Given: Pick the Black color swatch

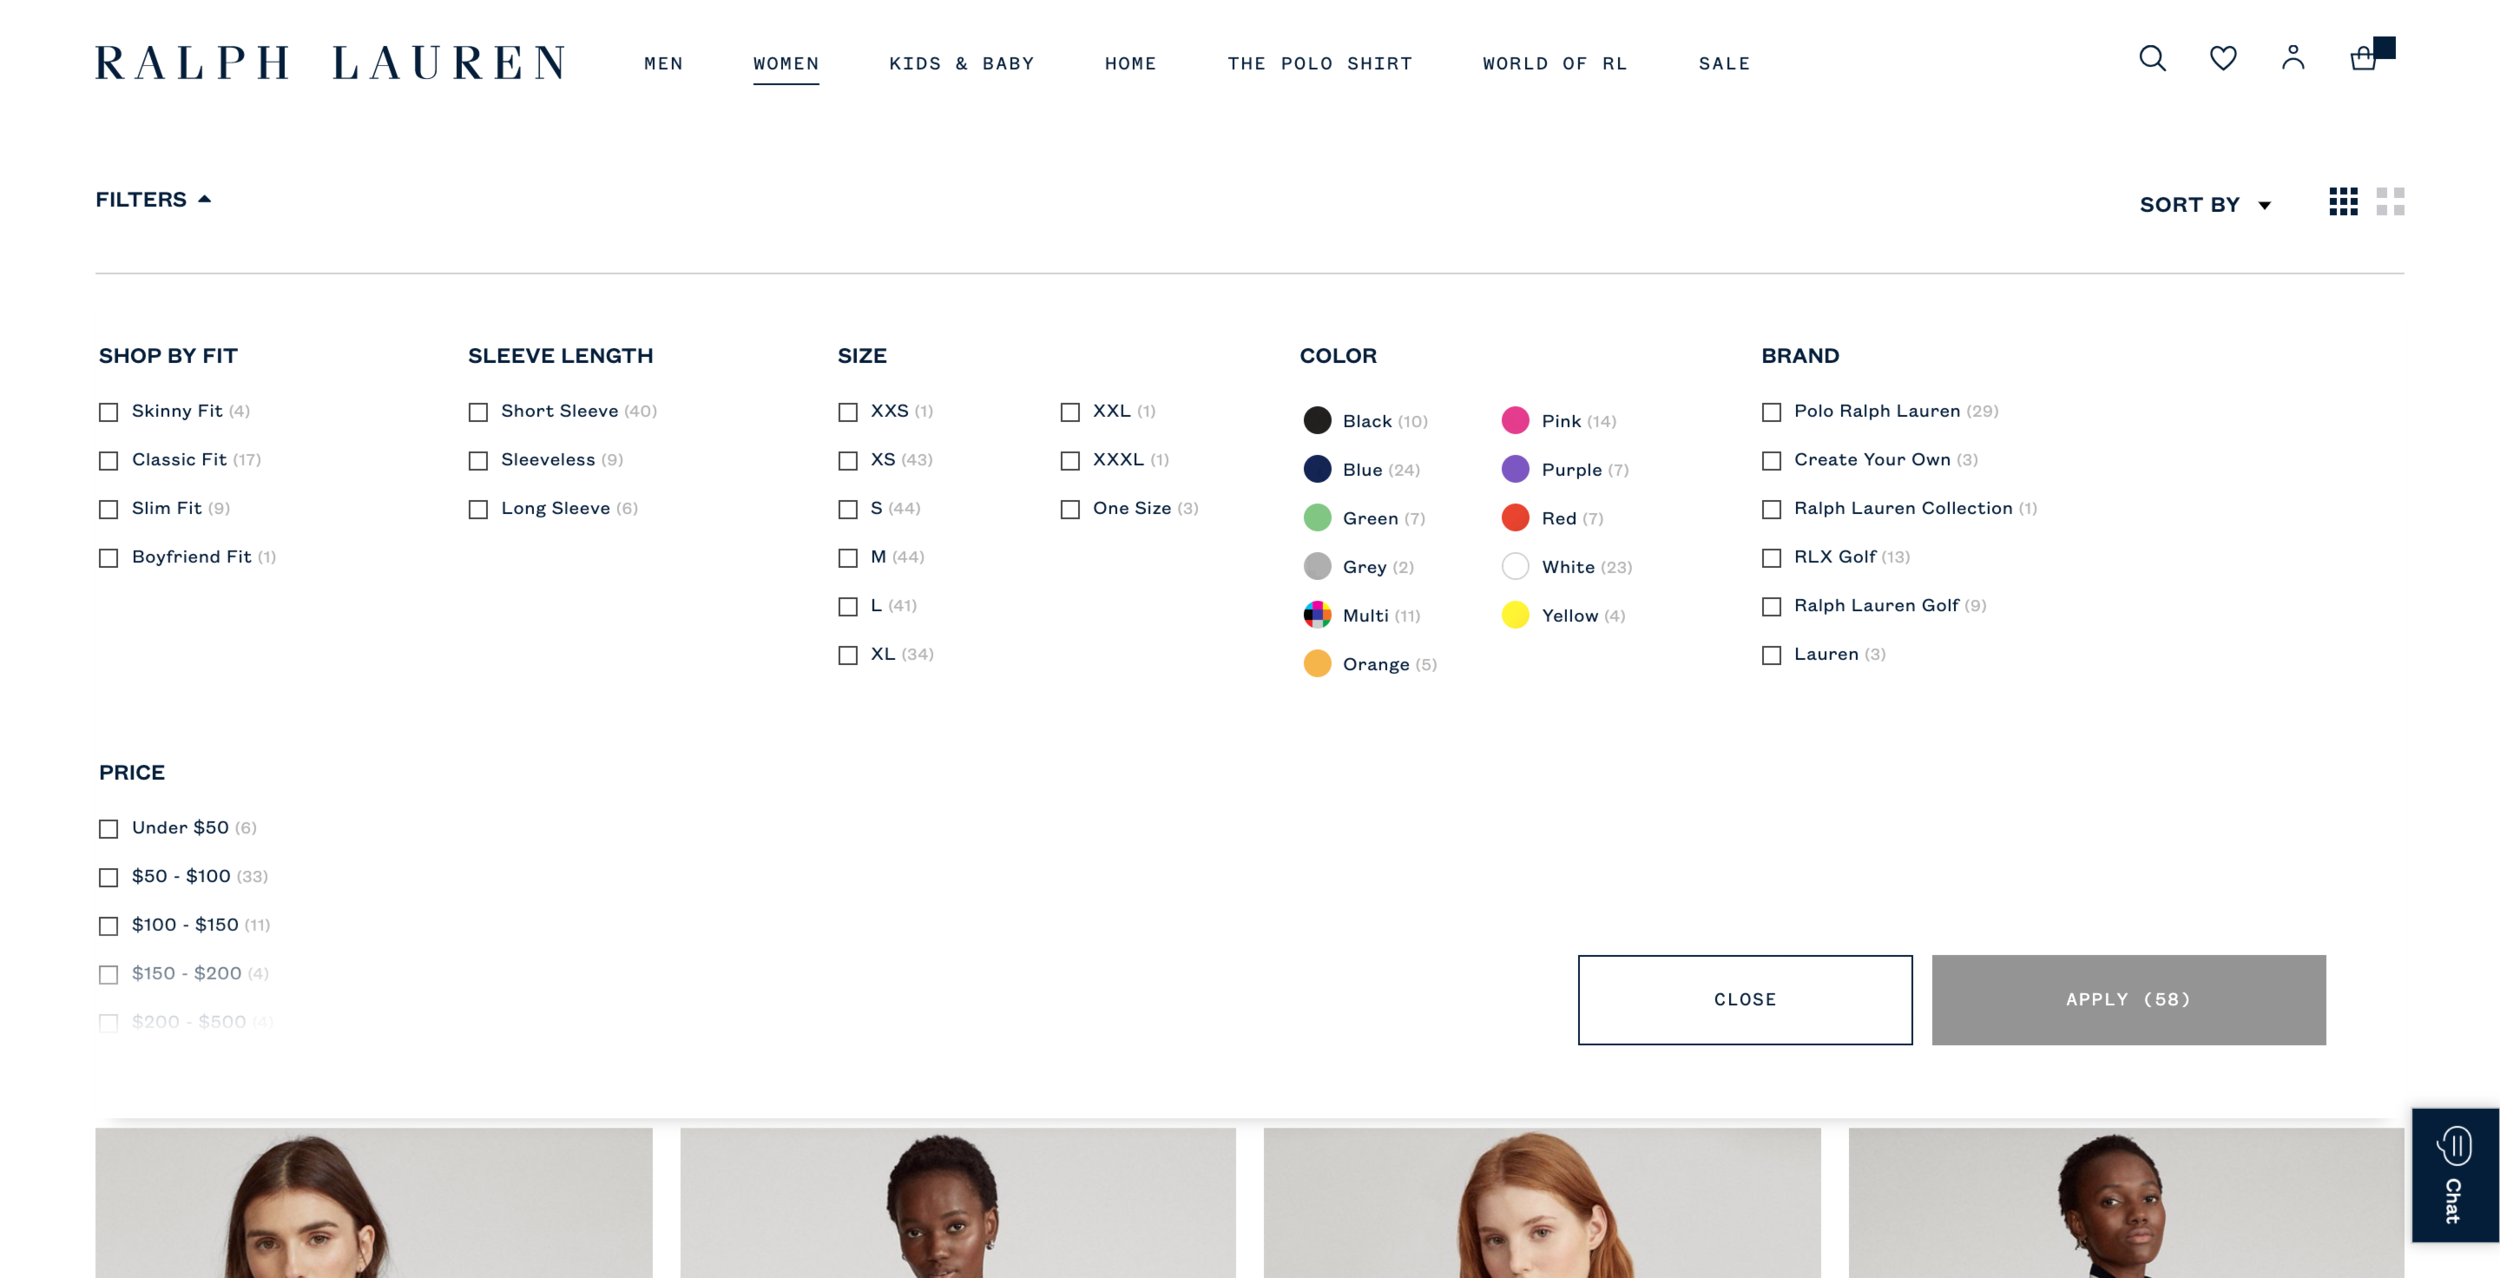Looking at the screenshot, I should [x=1317, y=420].
